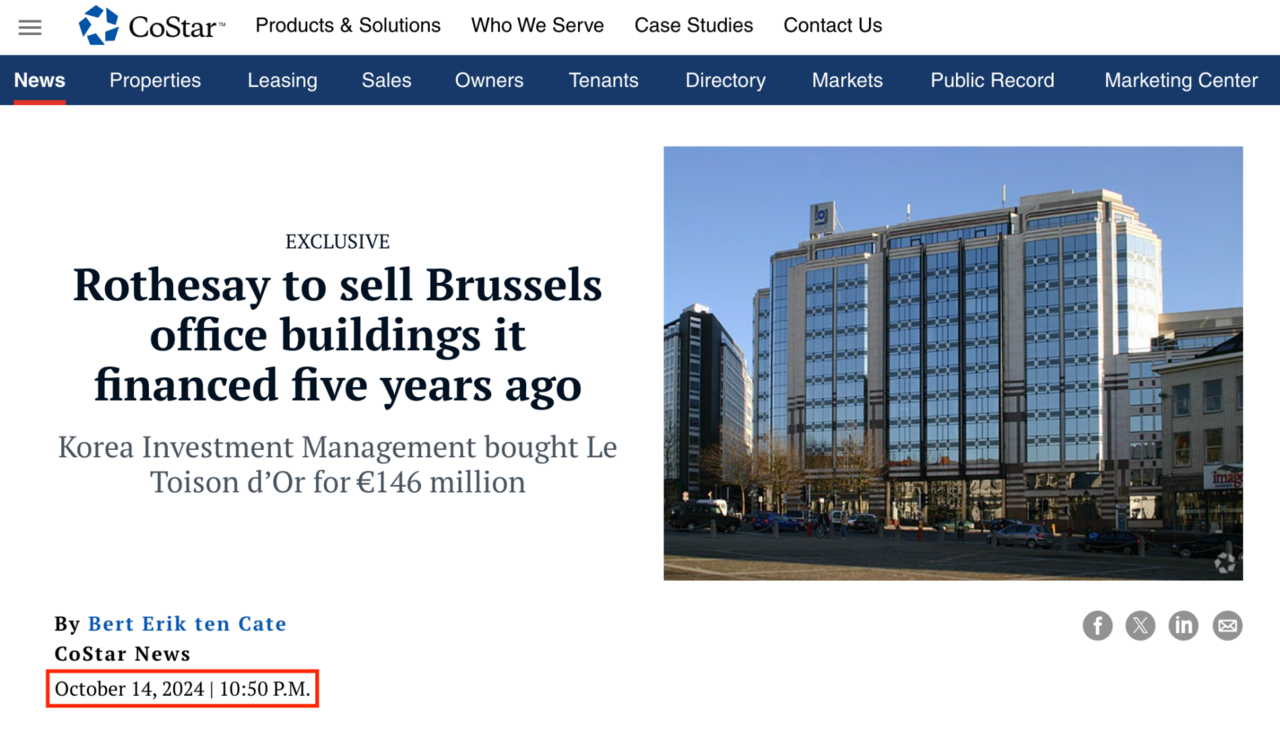Open the Sales tab

tap(386, 81)
